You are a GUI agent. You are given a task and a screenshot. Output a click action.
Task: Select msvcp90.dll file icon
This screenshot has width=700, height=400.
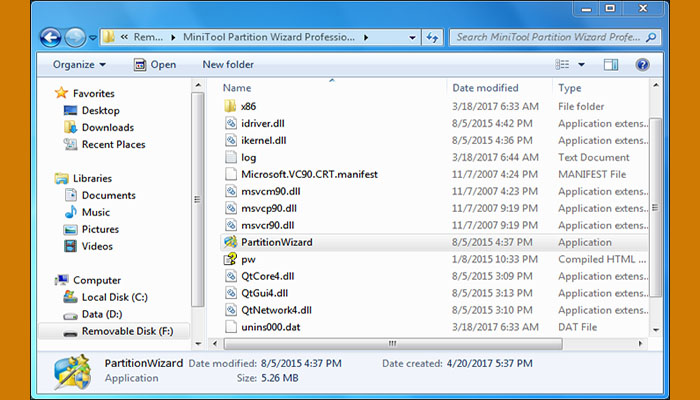230,208
